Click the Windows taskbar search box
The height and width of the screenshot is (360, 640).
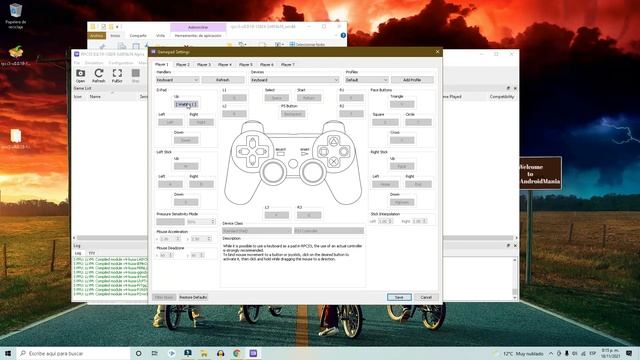point(73,353)
